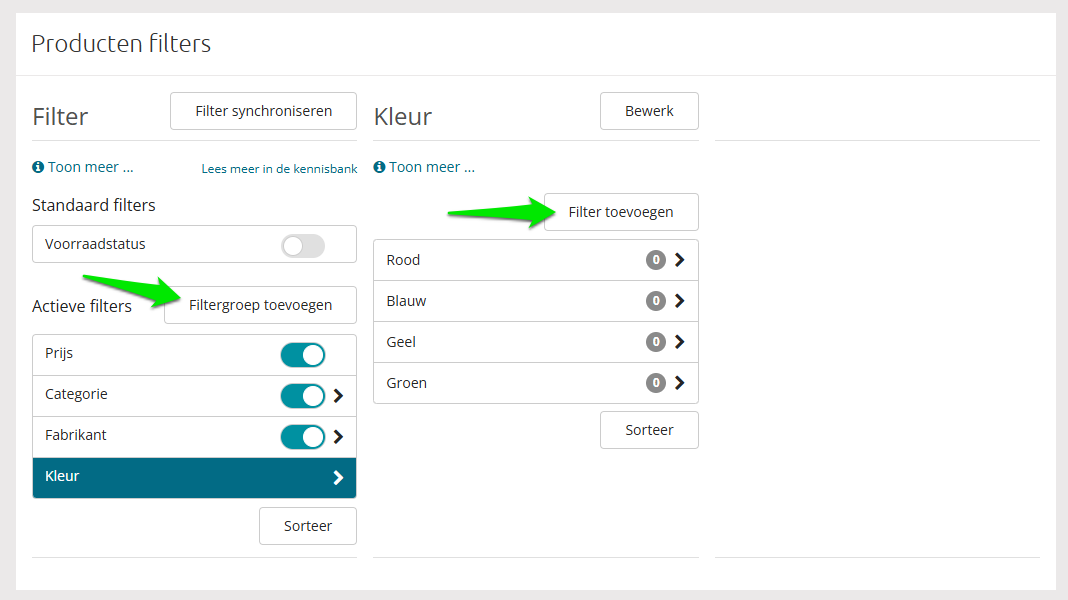Select the Blauw filter label

point(406,301)
